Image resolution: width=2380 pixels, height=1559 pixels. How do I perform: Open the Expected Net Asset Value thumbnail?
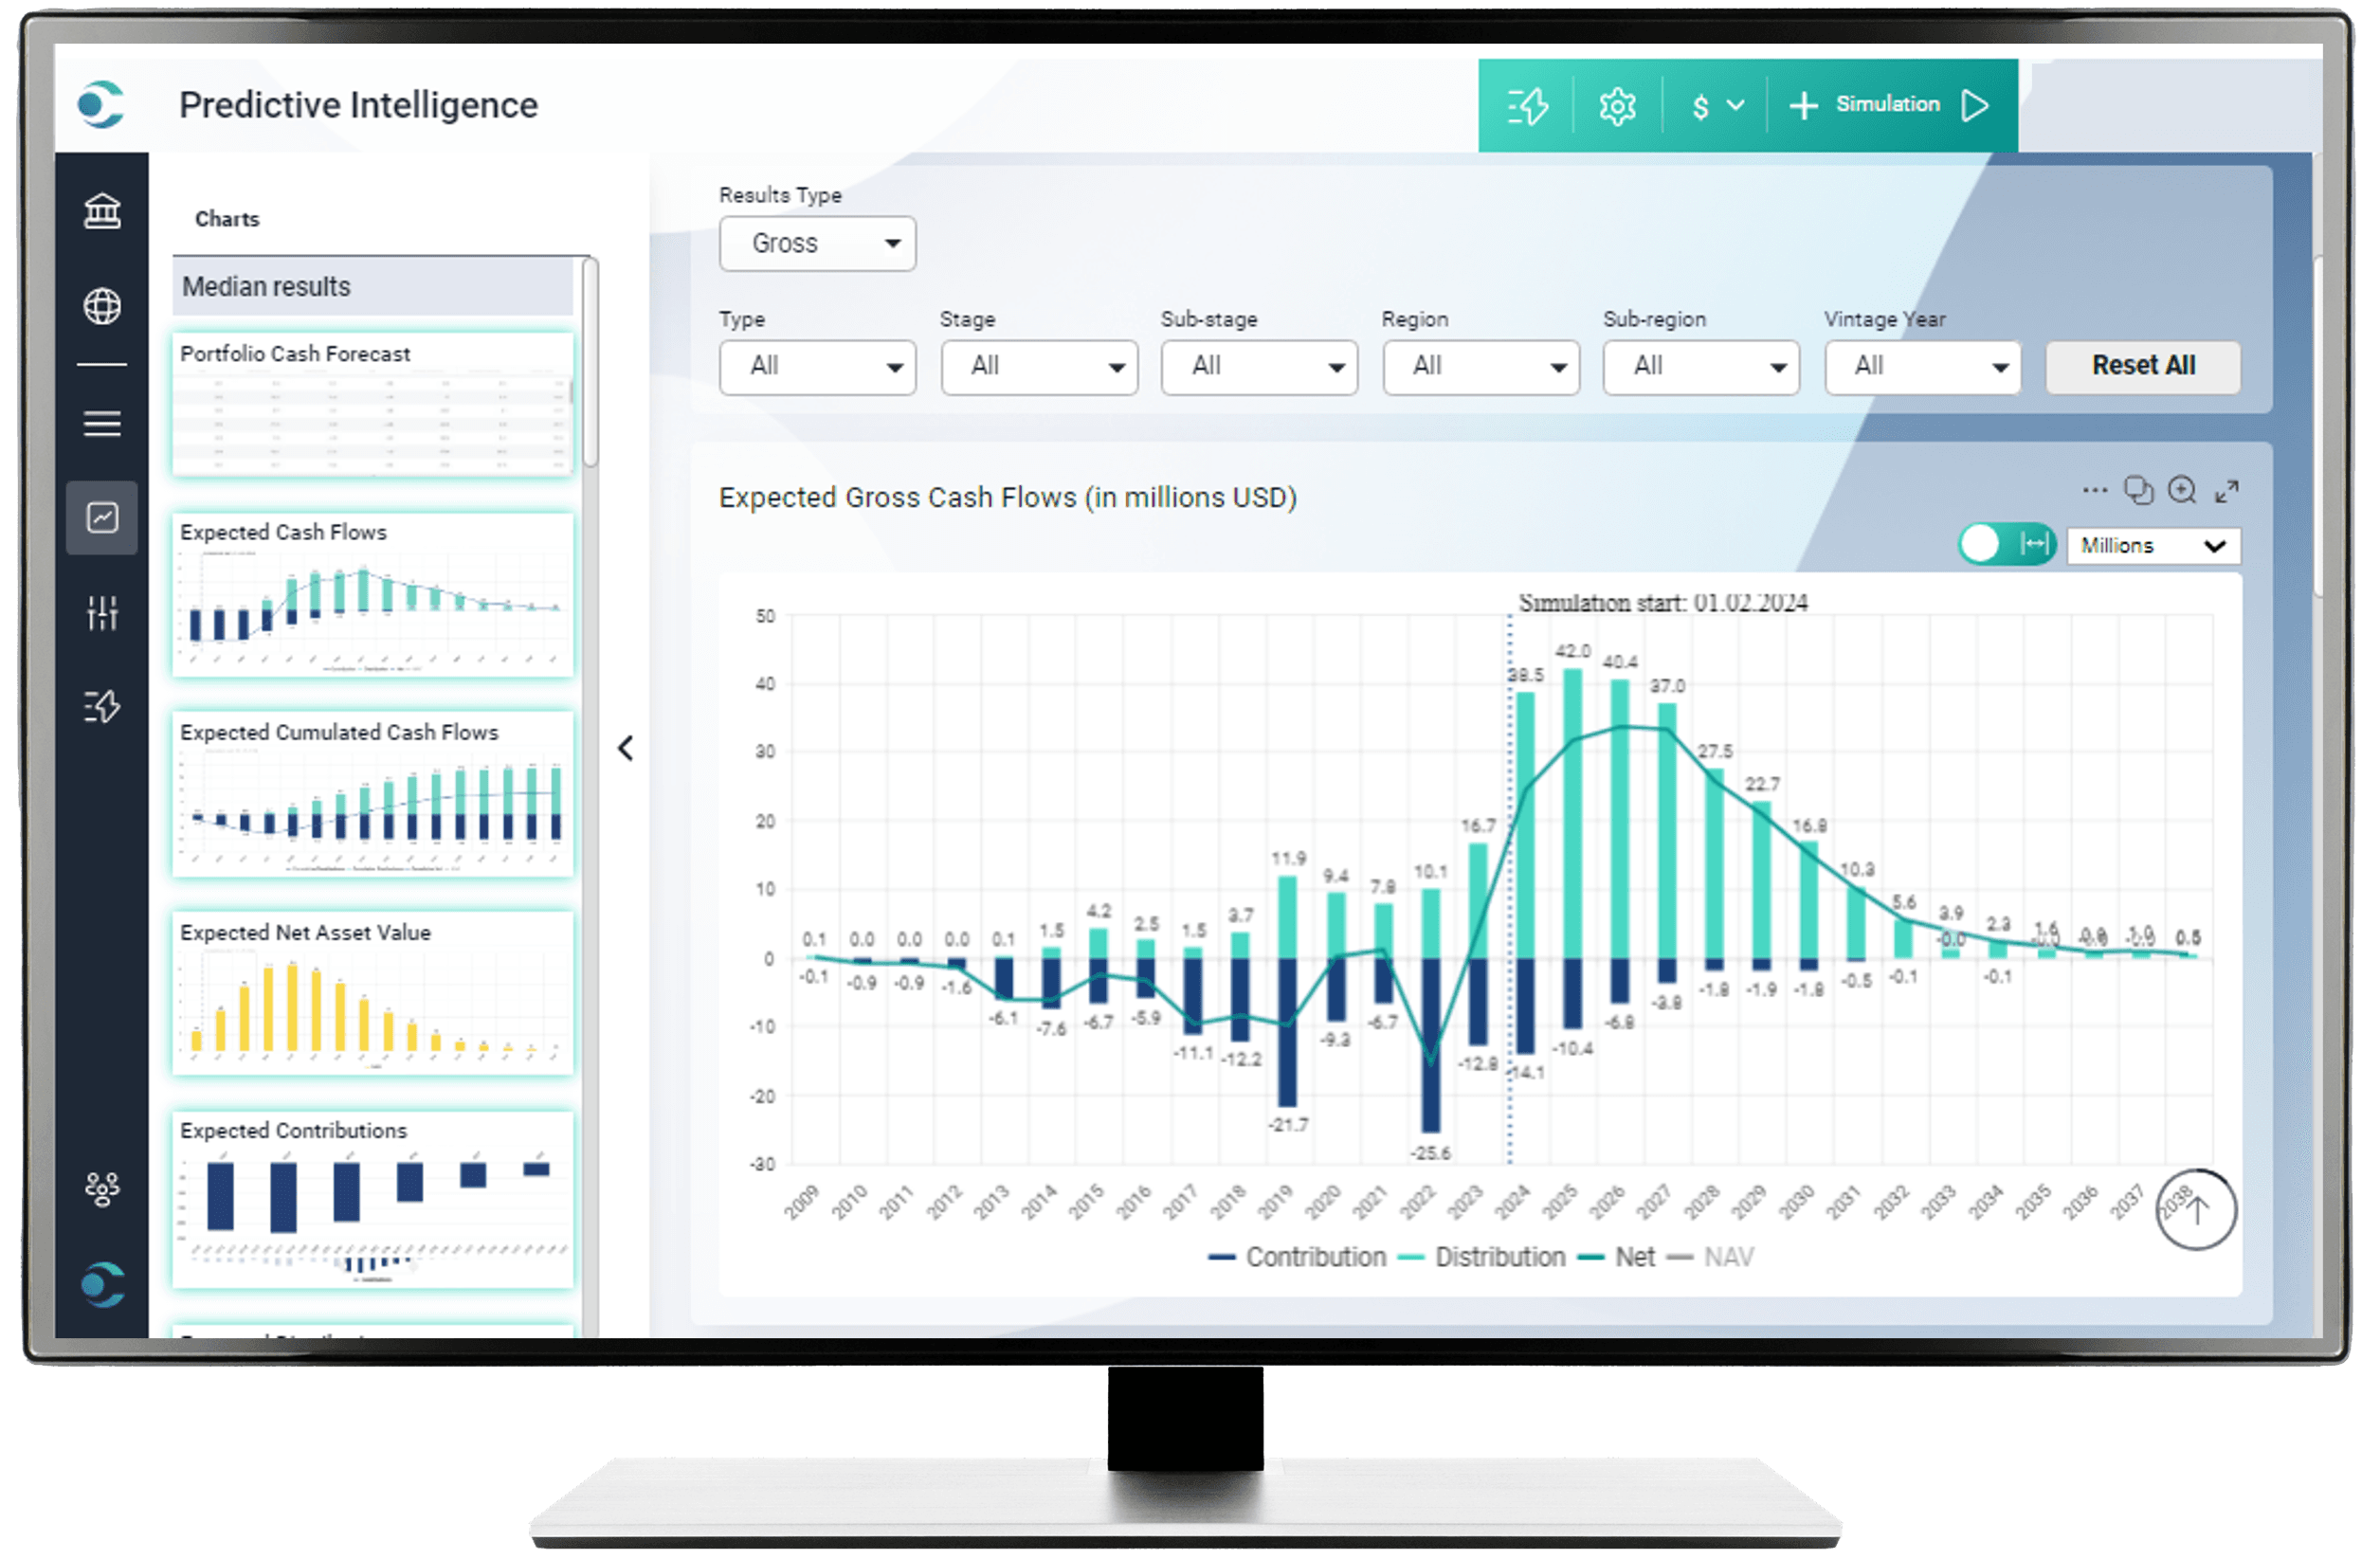(374, 993)
